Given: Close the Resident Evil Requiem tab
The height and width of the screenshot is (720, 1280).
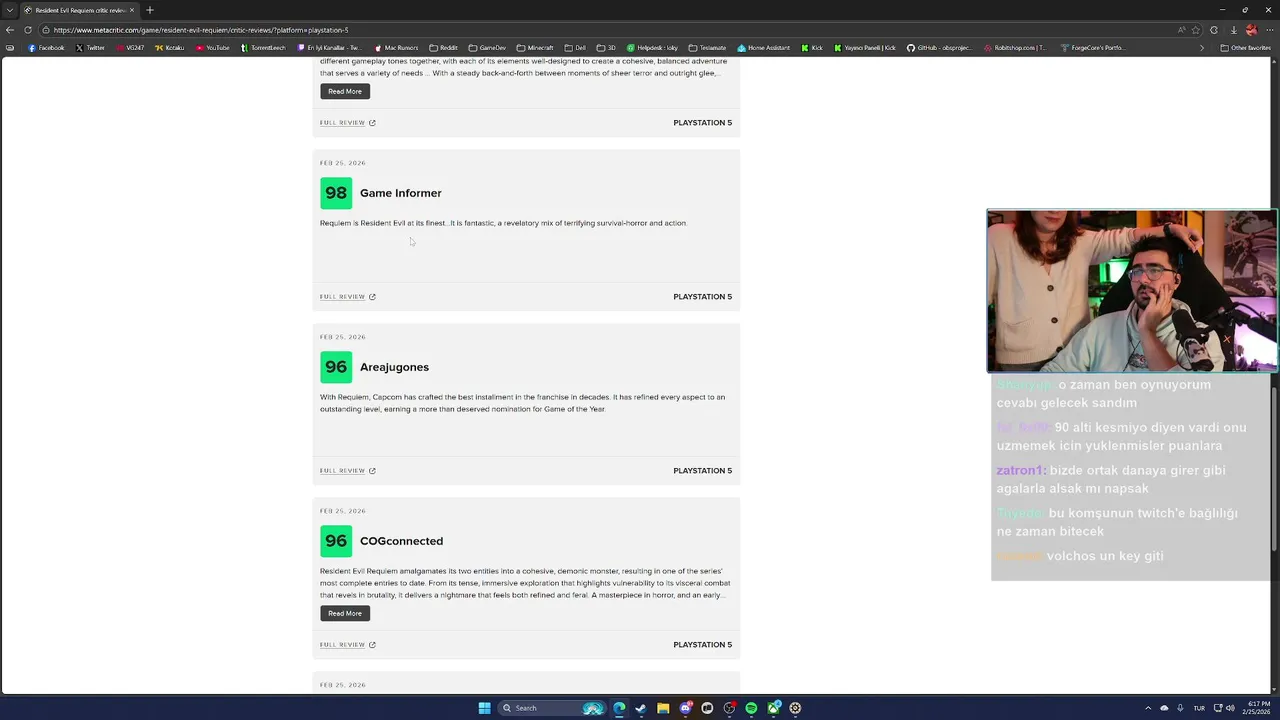Looking at the screenshot, I should pos(131,10).
